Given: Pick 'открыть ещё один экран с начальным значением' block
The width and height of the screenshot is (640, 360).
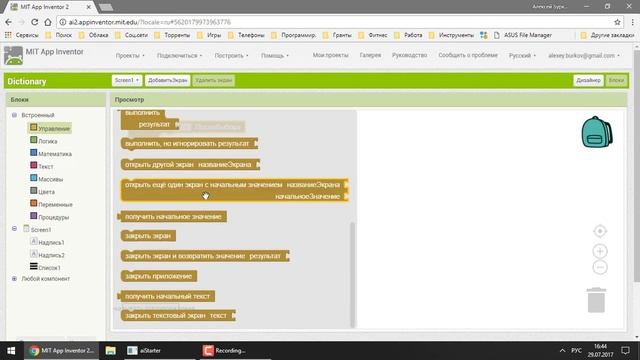Looking at the screenshot, I should [x=234, y=190].
